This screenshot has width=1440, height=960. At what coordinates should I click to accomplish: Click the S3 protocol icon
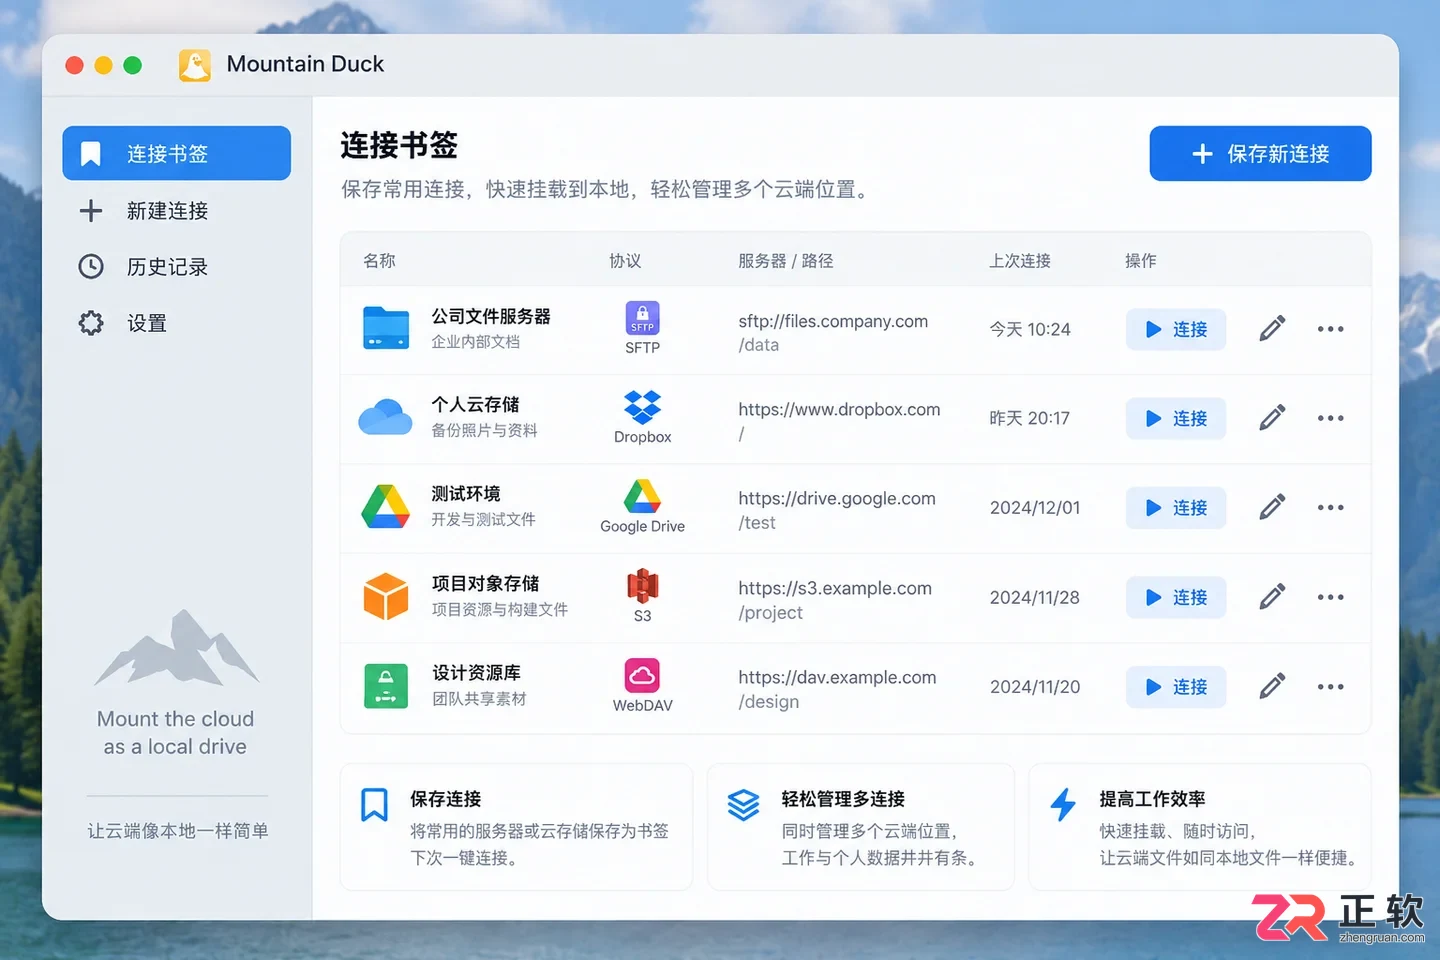642,586
